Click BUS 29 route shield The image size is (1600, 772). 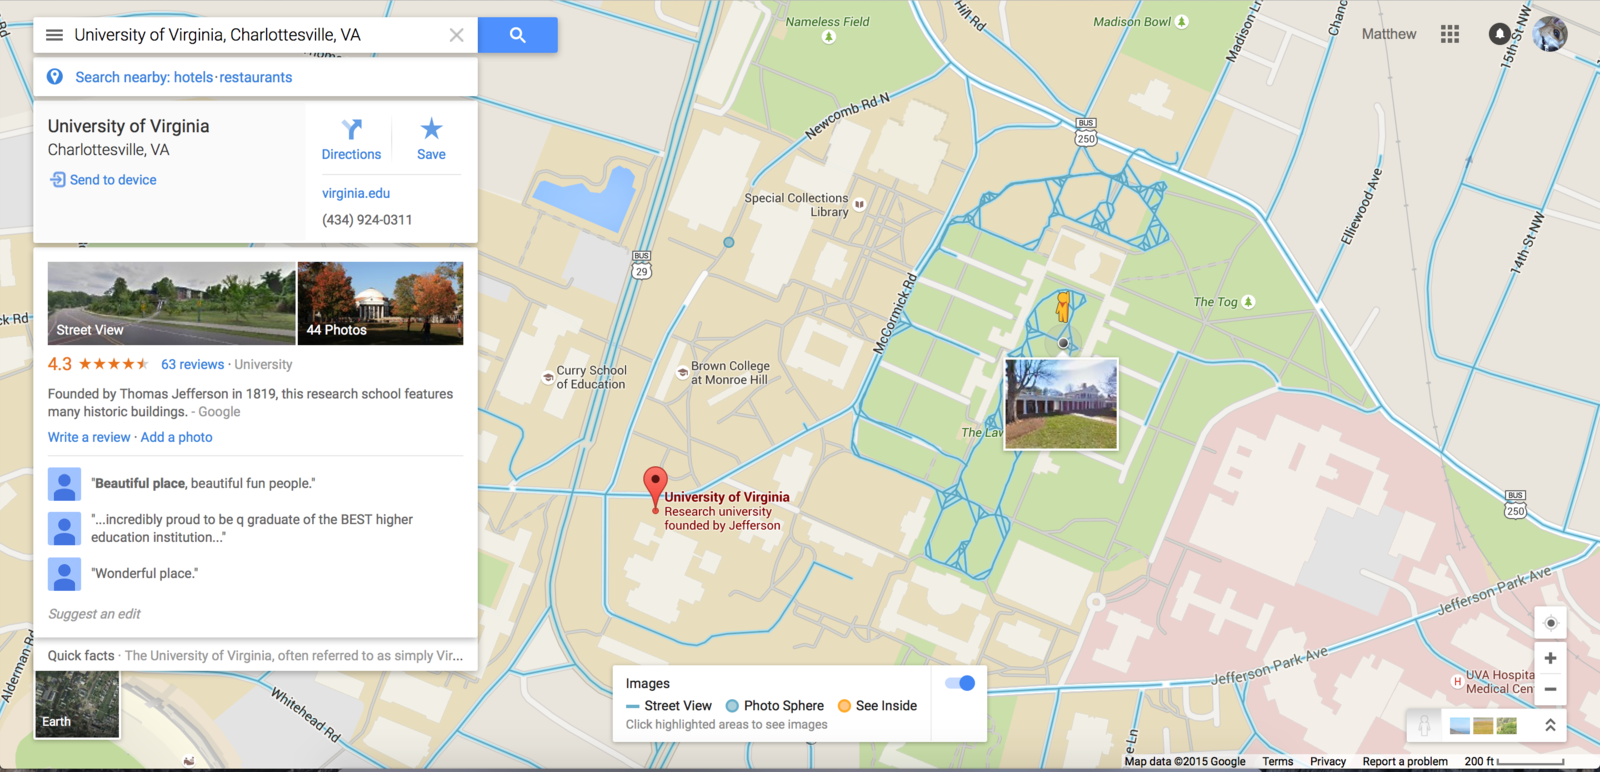coord(642,264)
